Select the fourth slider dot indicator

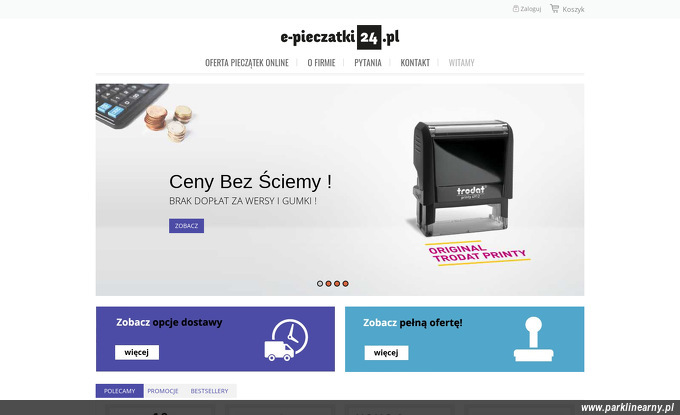pyautogui.click(x=346, y=284)
